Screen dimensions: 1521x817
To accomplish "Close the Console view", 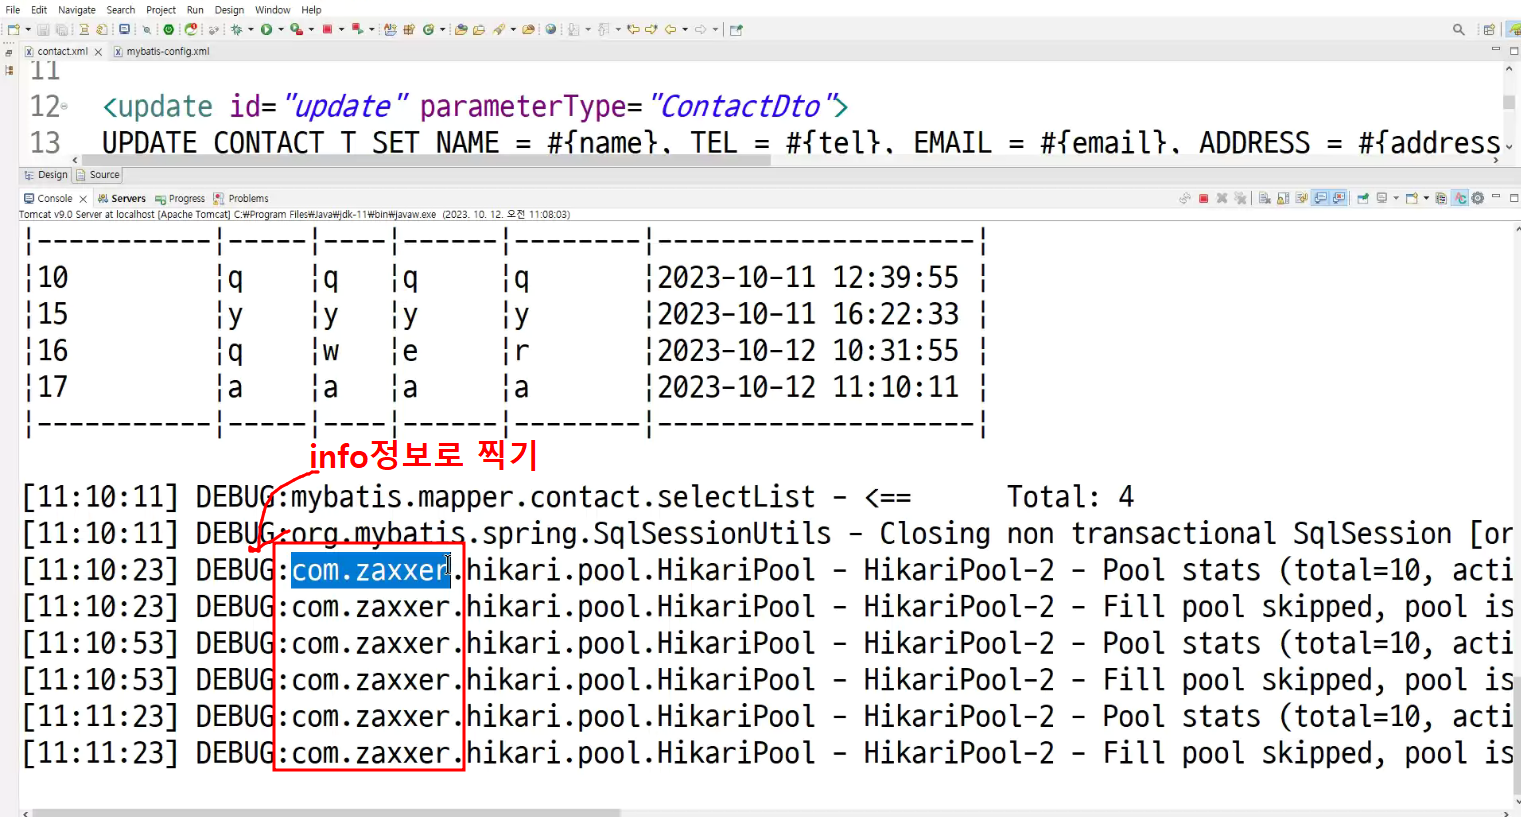I will coord(83,199).
